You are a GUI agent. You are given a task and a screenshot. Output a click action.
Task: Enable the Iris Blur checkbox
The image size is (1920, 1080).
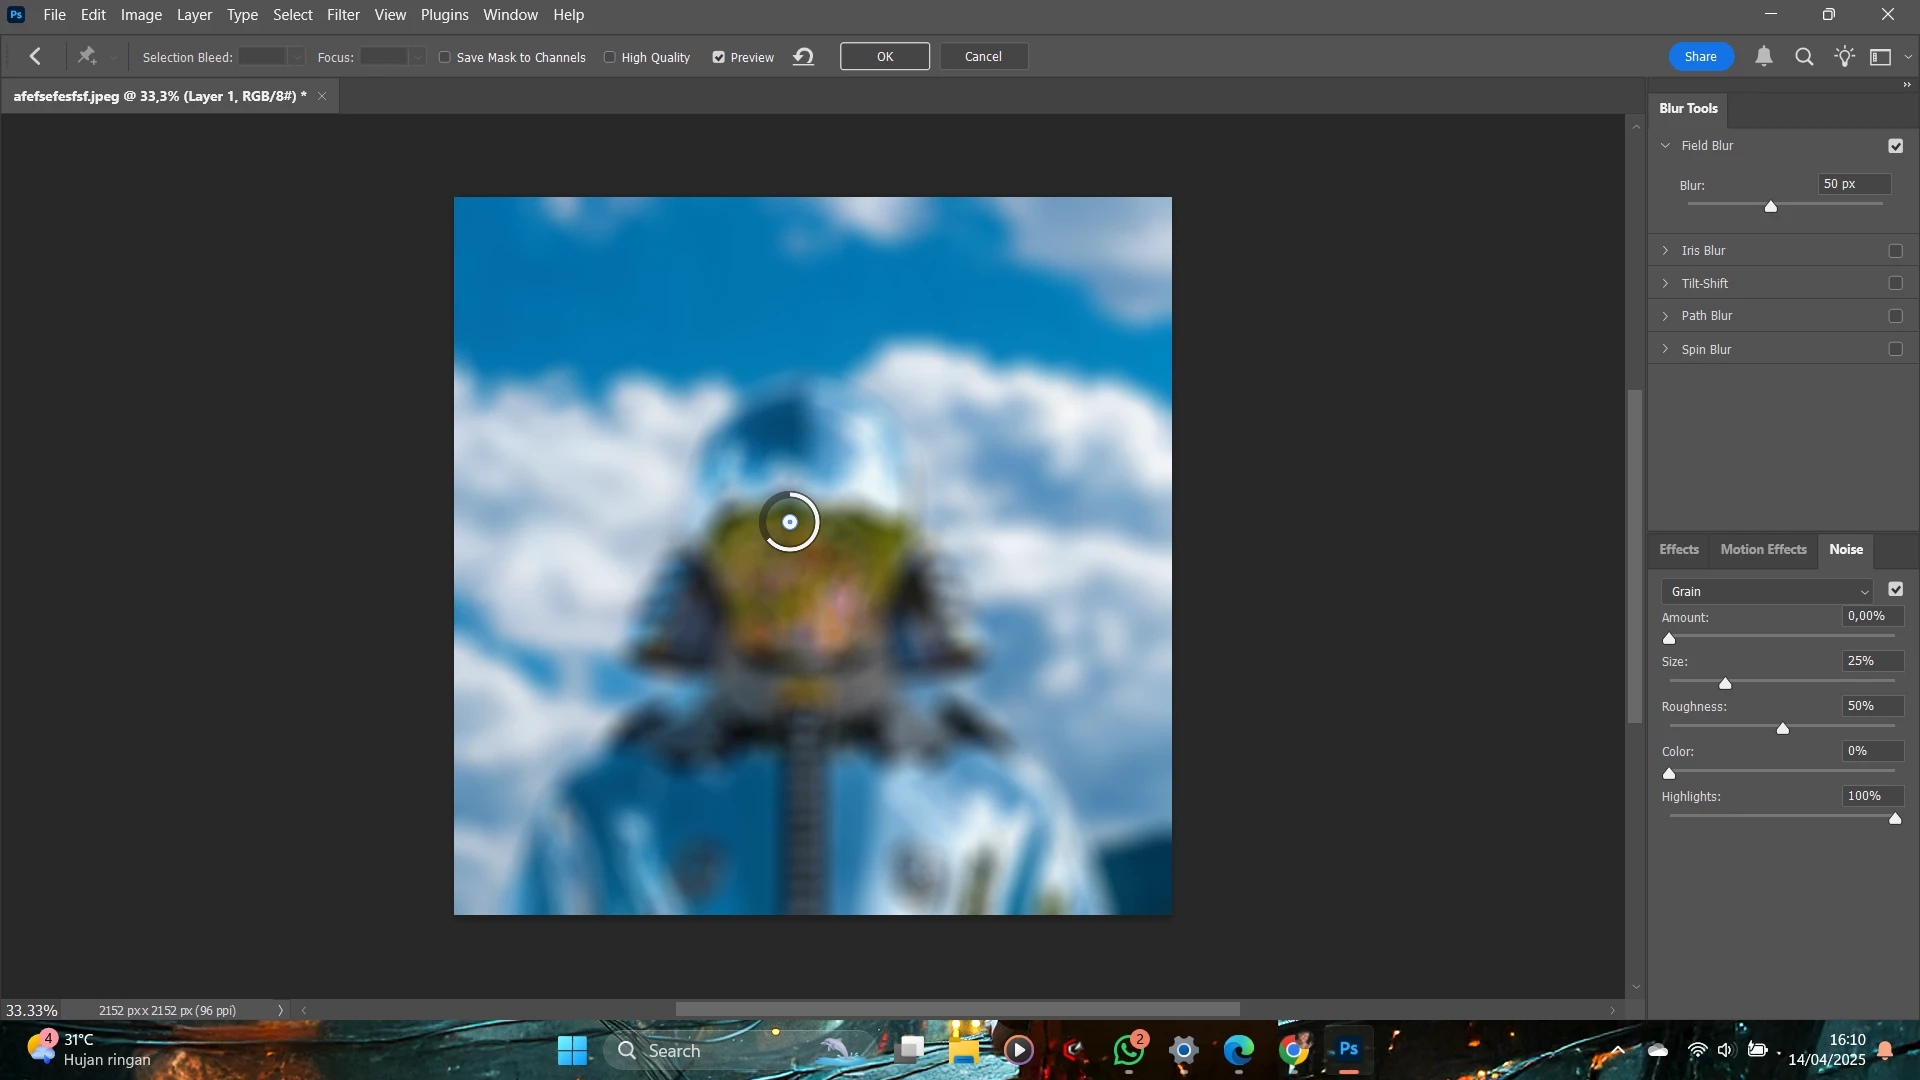(1895, 251)
